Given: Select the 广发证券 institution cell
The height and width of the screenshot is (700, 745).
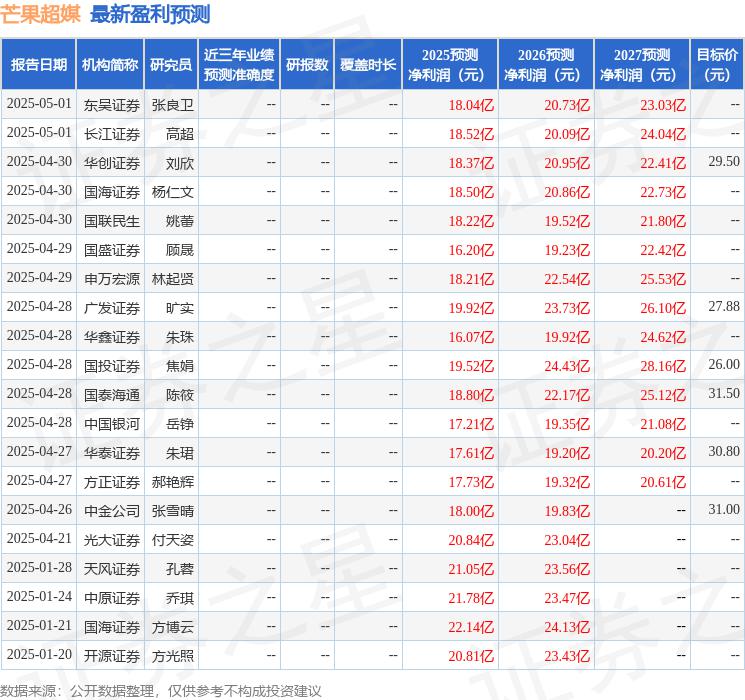Looking at the screenshot, I should pyautogui.click(x=112, y=308).
